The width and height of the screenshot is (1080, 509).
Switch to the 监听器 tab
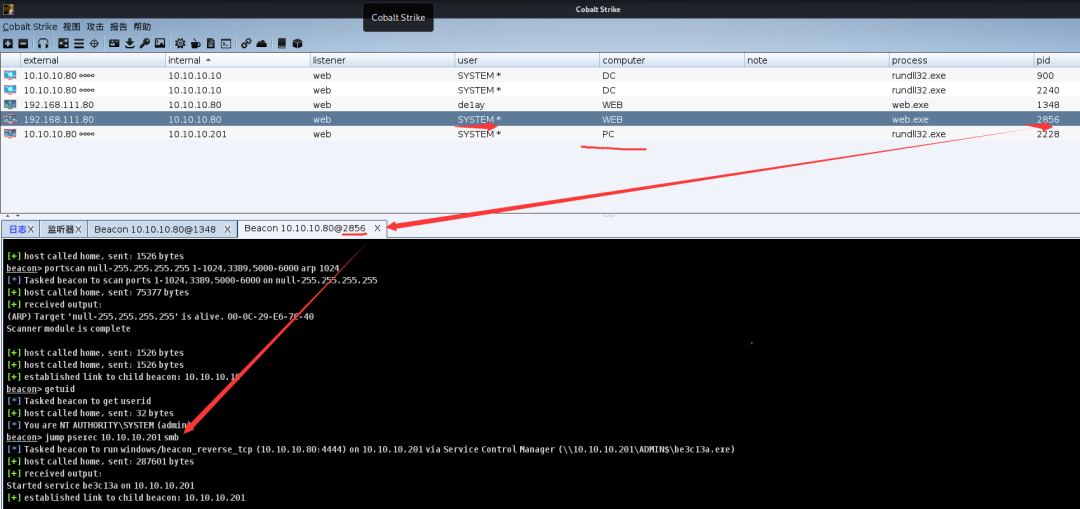pyautogui.click(x=61, y=229)
